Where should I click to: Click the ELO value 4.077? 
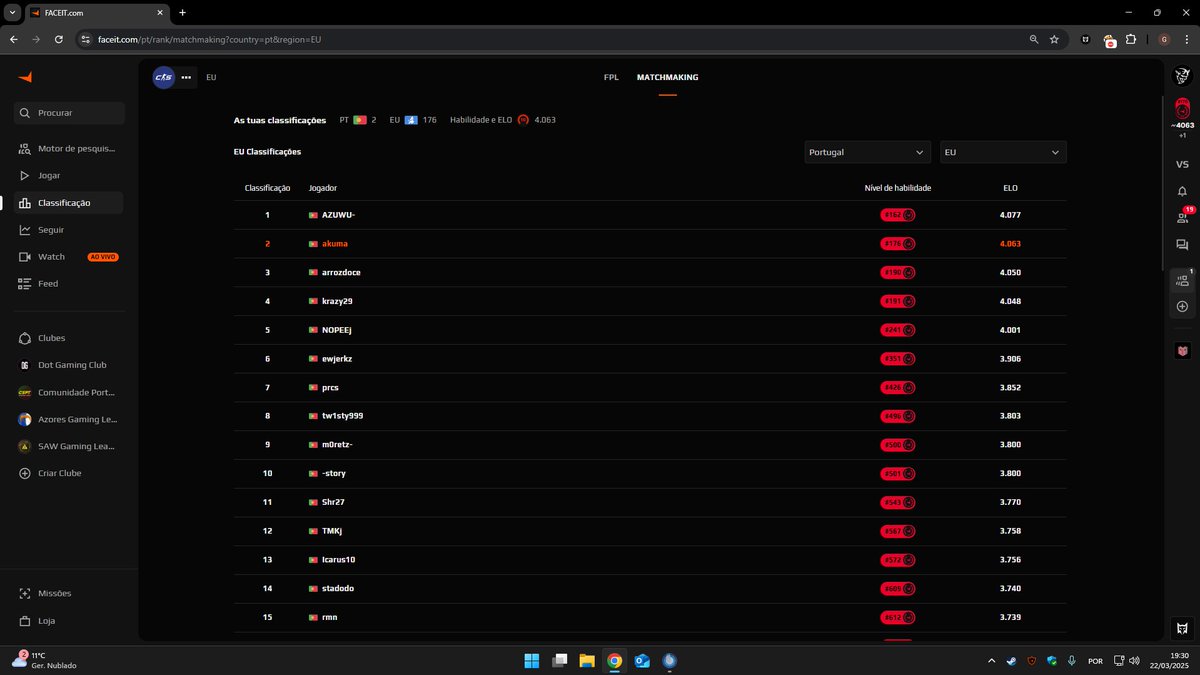pos(1010,215)
